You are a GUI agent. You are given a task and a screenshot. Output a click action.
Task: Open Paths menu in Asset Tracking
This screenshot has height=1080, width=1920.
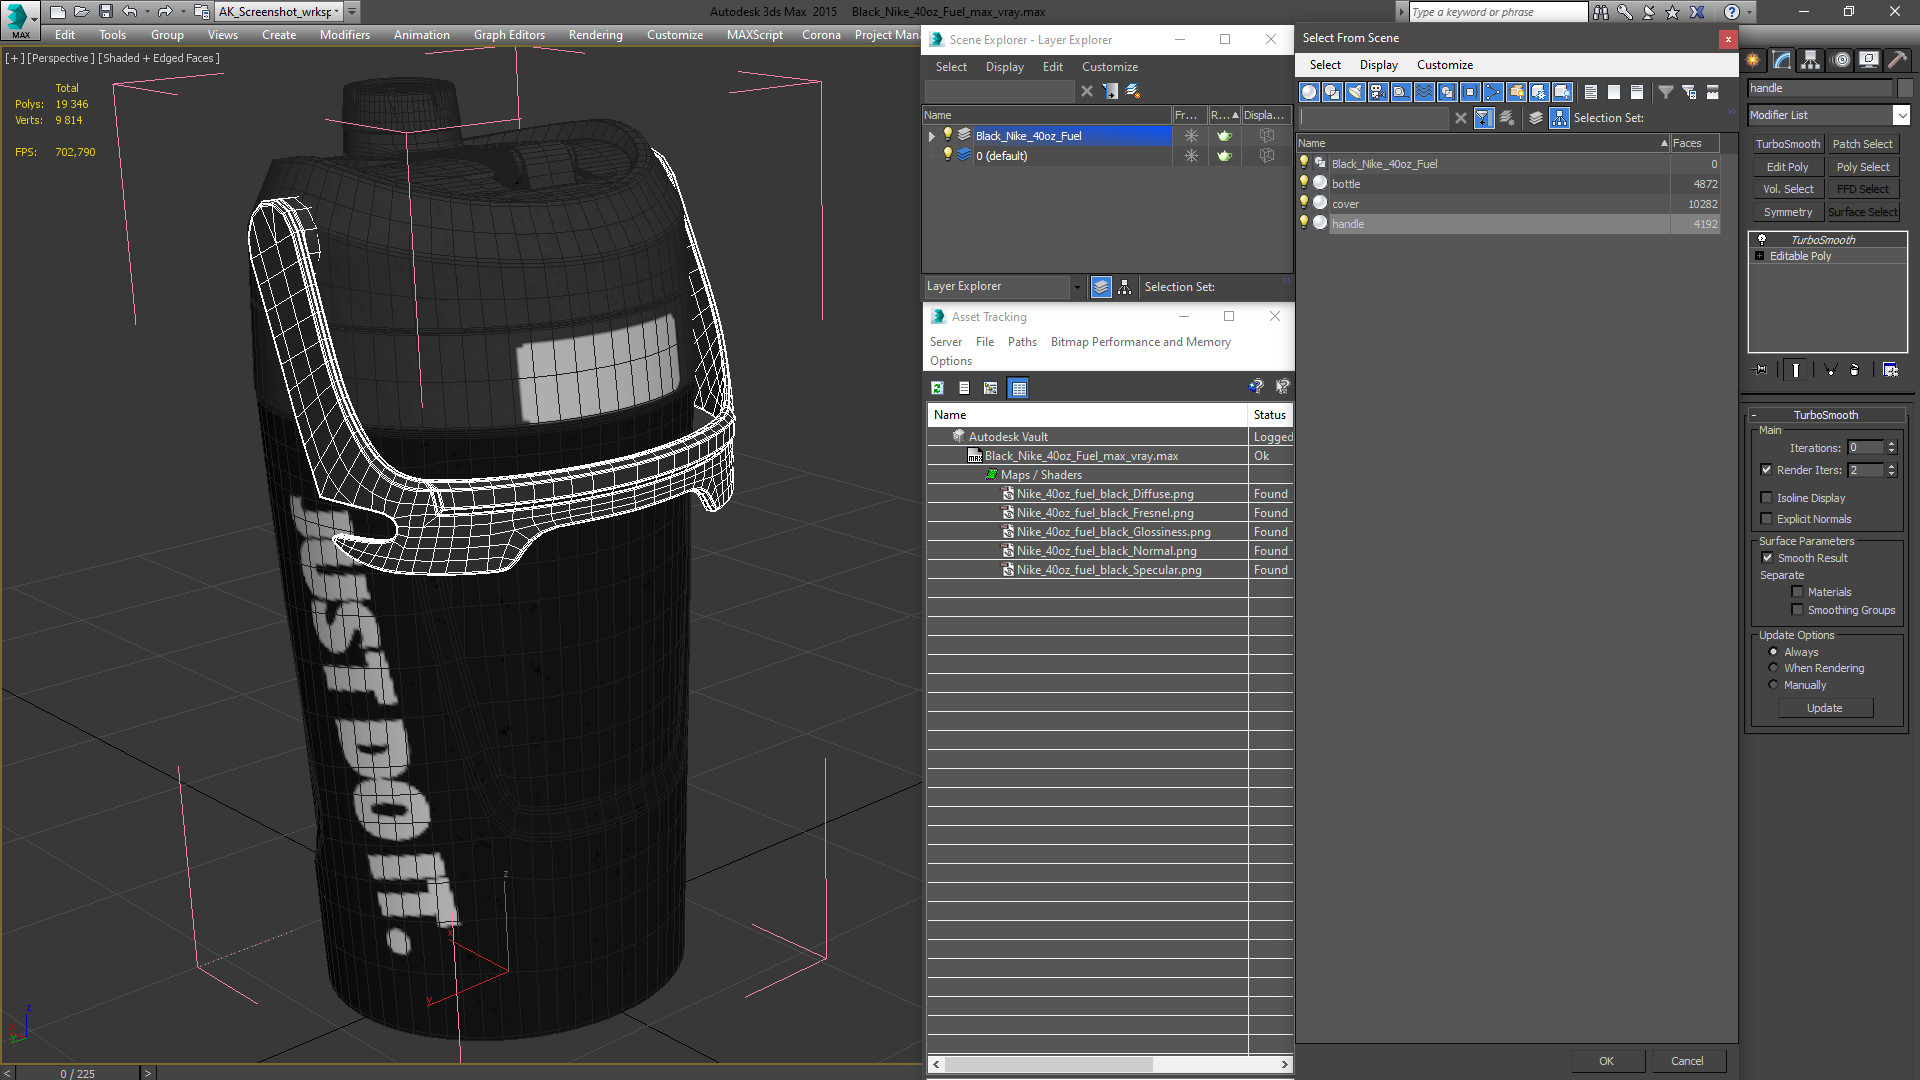coord(1022,342)
